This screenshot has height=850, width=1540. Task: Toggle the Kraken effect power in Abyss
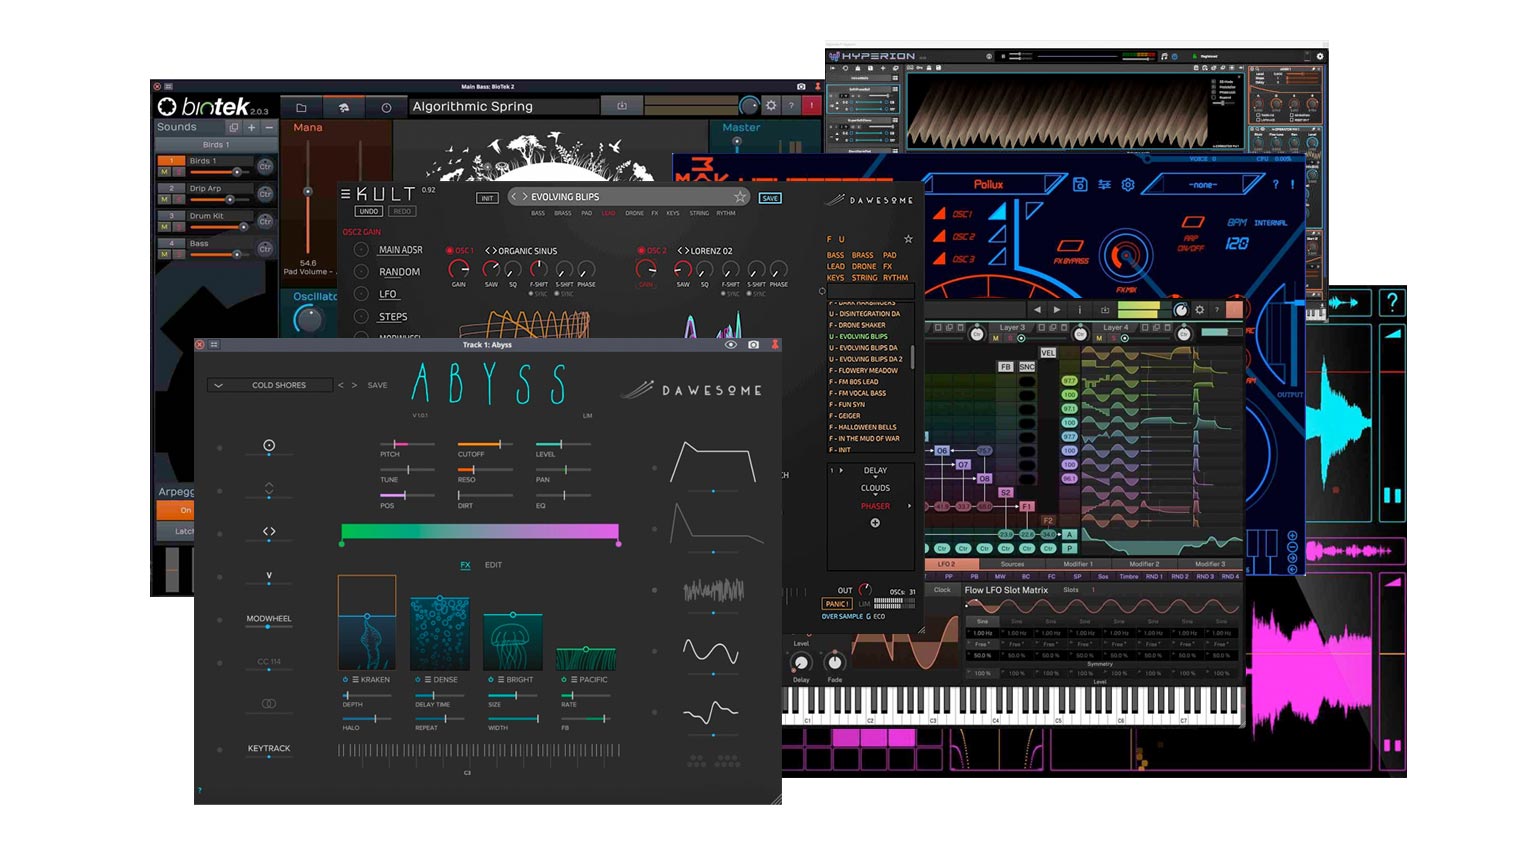(x=345, y=680)
